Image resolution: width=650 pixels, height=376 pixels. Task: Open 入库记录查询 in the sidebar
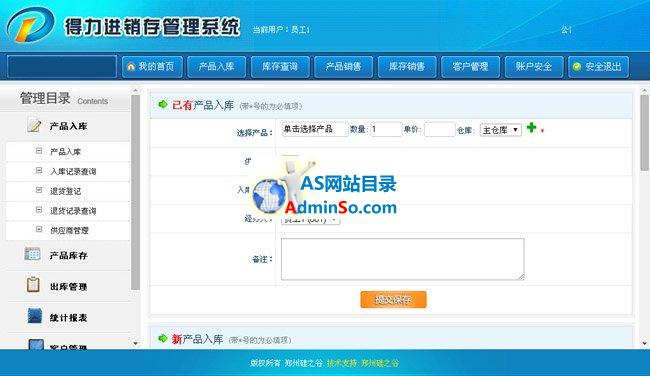pos(73,171)
